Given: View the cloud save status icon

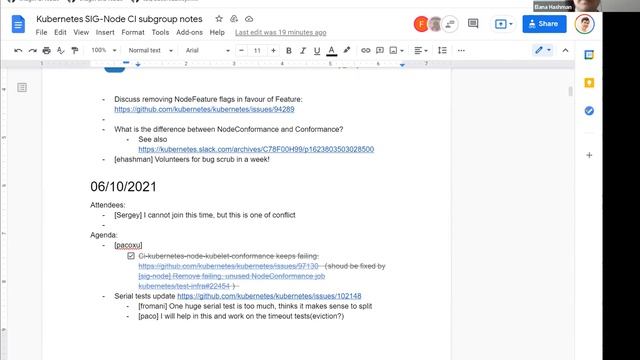Looking at the screenshot, I should tap(249, 19).
